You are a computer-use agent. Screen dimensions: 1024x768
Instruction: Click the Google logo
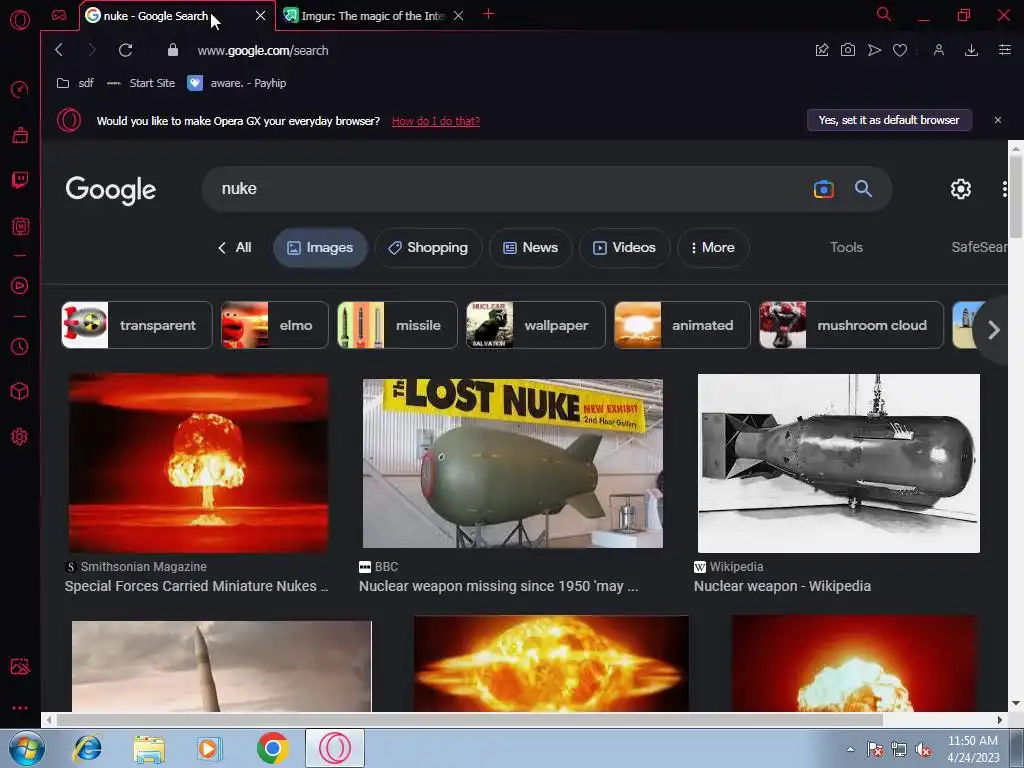coord(110,190)
